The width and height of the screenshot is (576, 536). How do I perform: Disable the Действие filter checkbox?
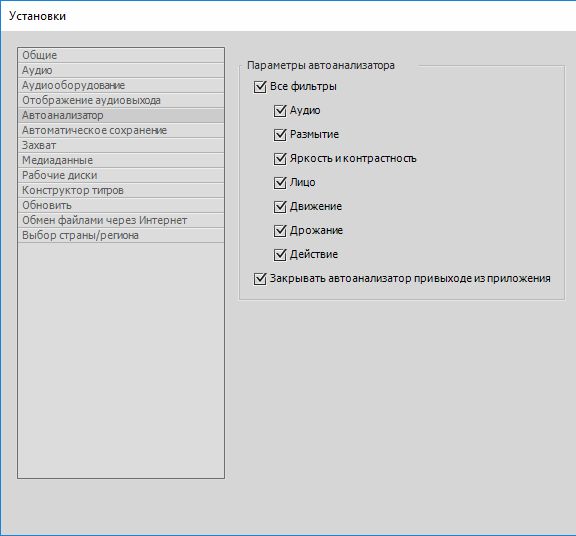280,255
